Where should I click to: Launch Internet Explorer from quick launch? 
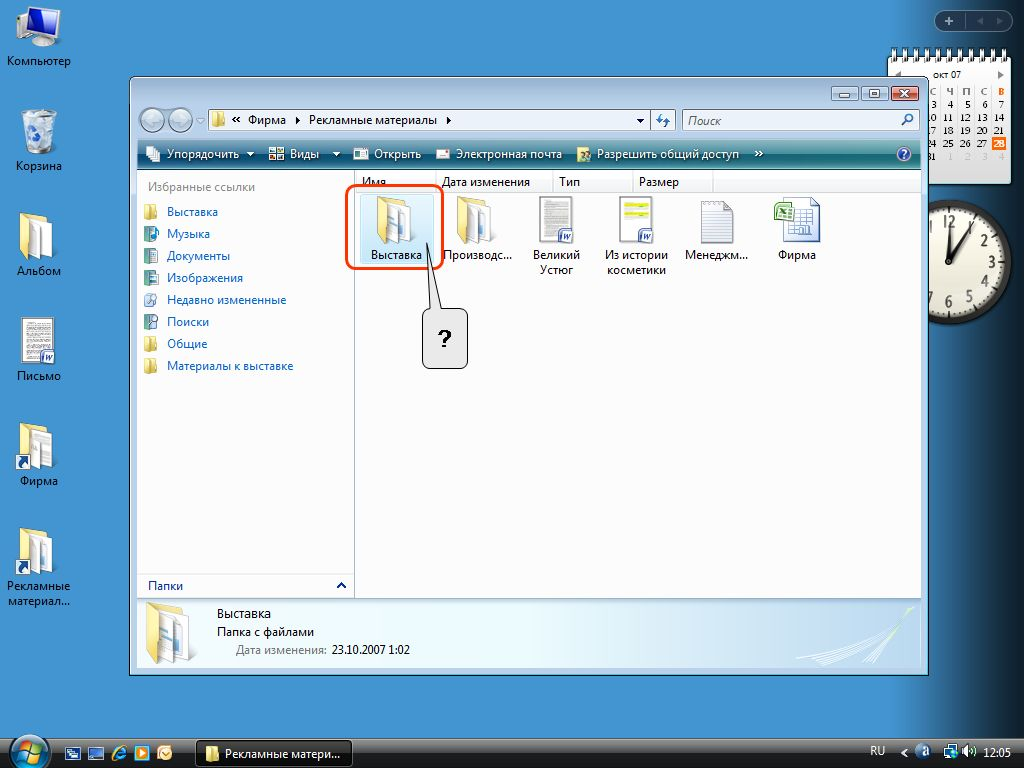click(x=119, y=753)
